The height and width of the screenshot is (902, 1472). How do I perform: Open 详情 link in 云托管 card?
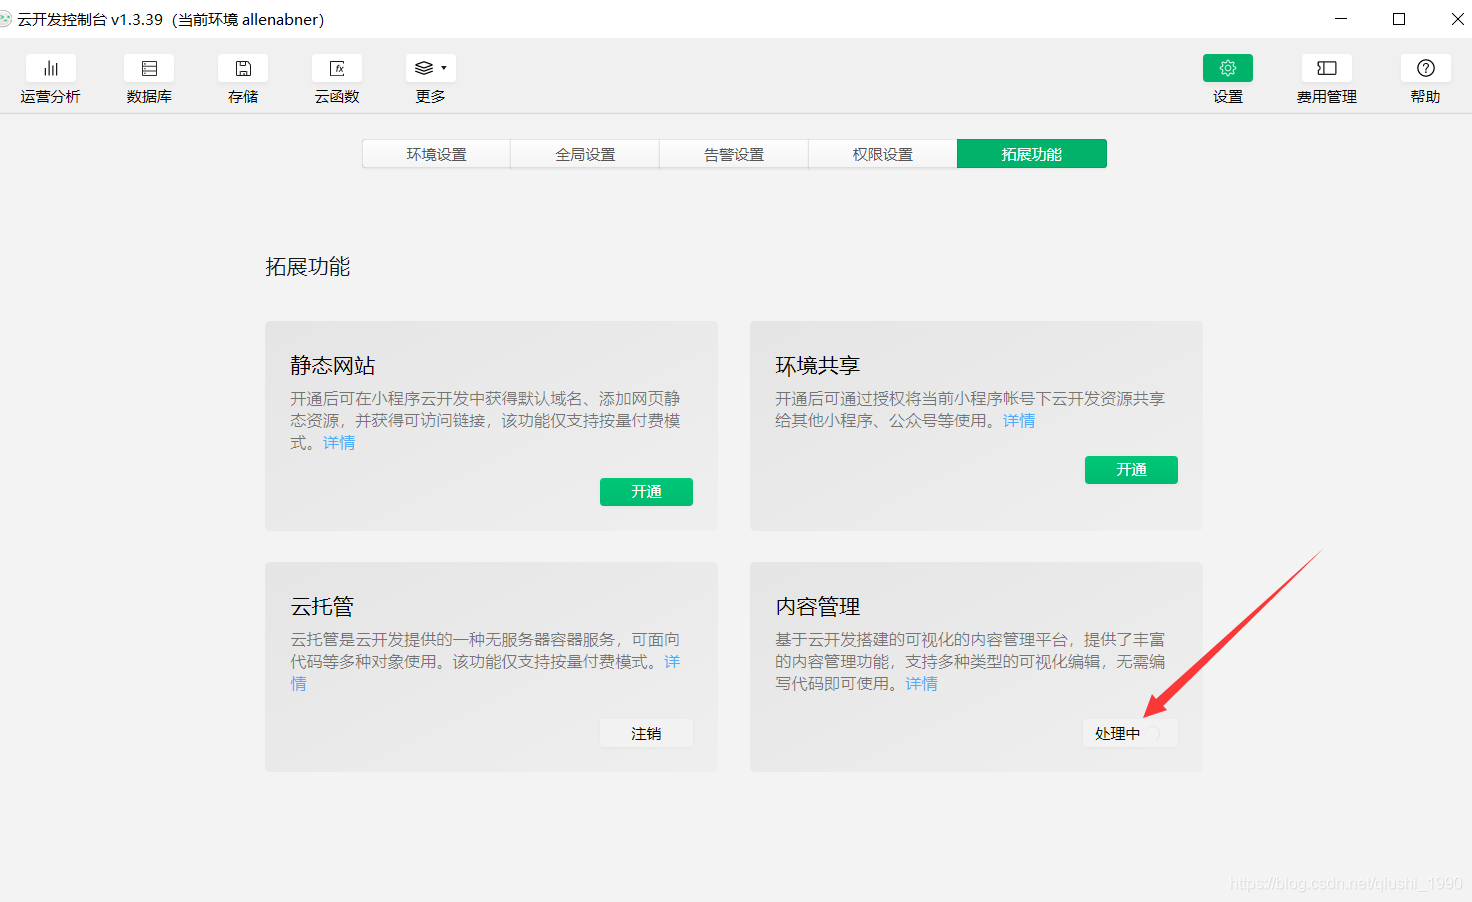(672, 662)
